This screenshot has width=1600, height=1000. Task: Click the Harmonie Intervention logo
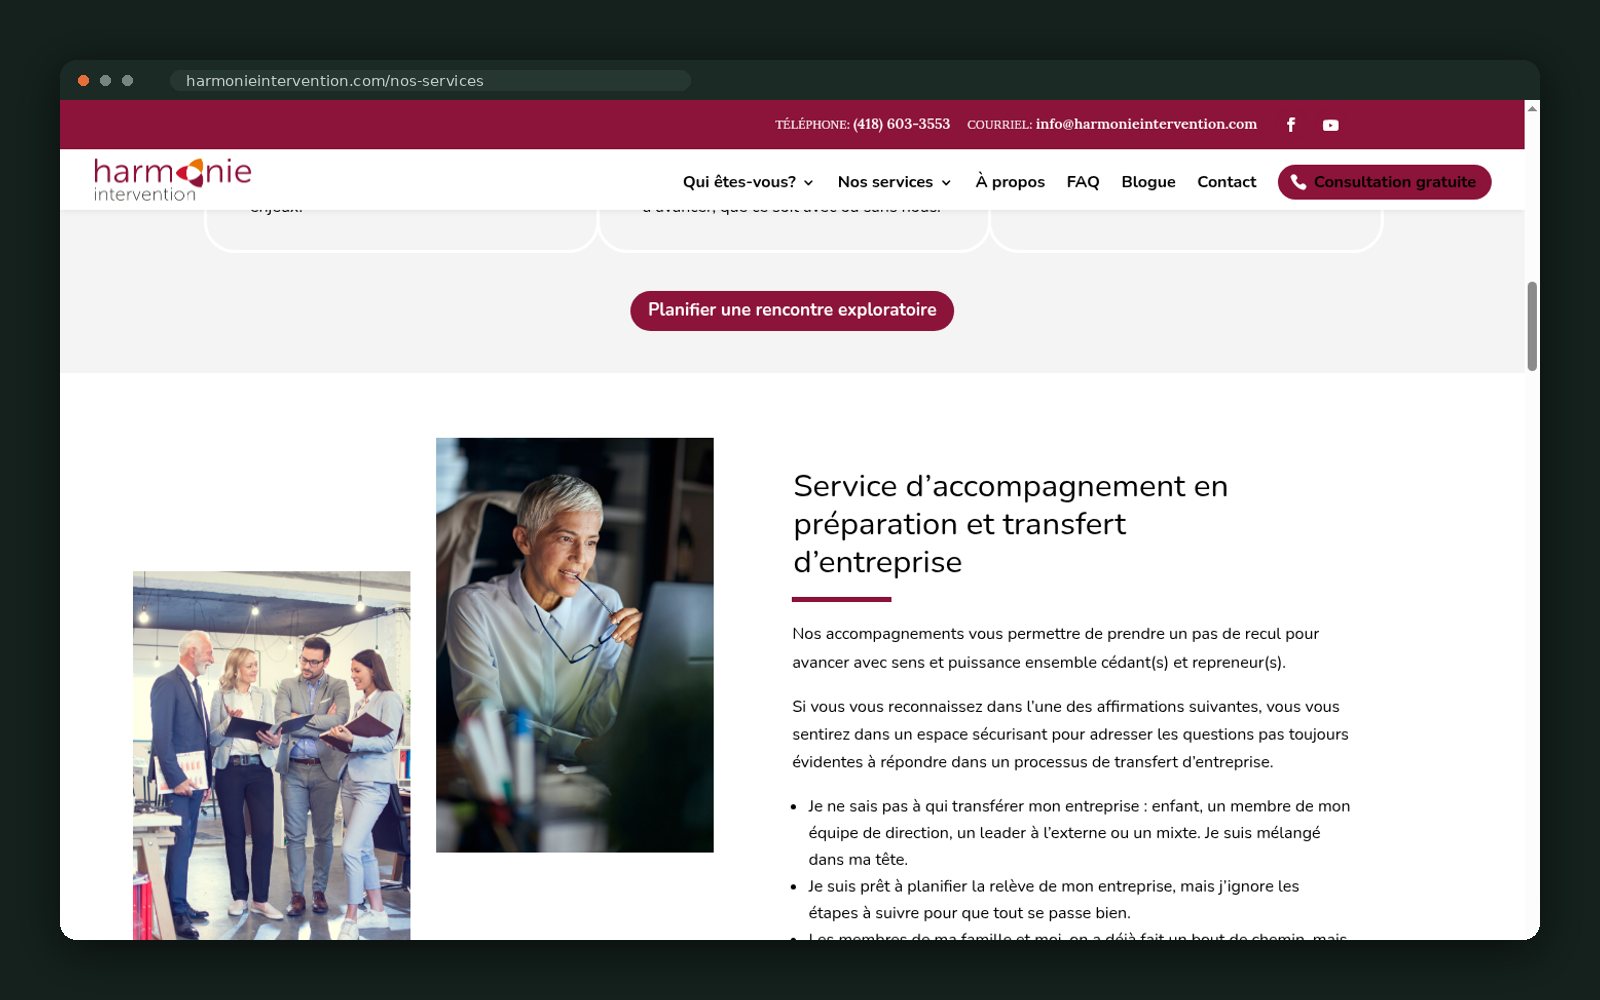172,180
